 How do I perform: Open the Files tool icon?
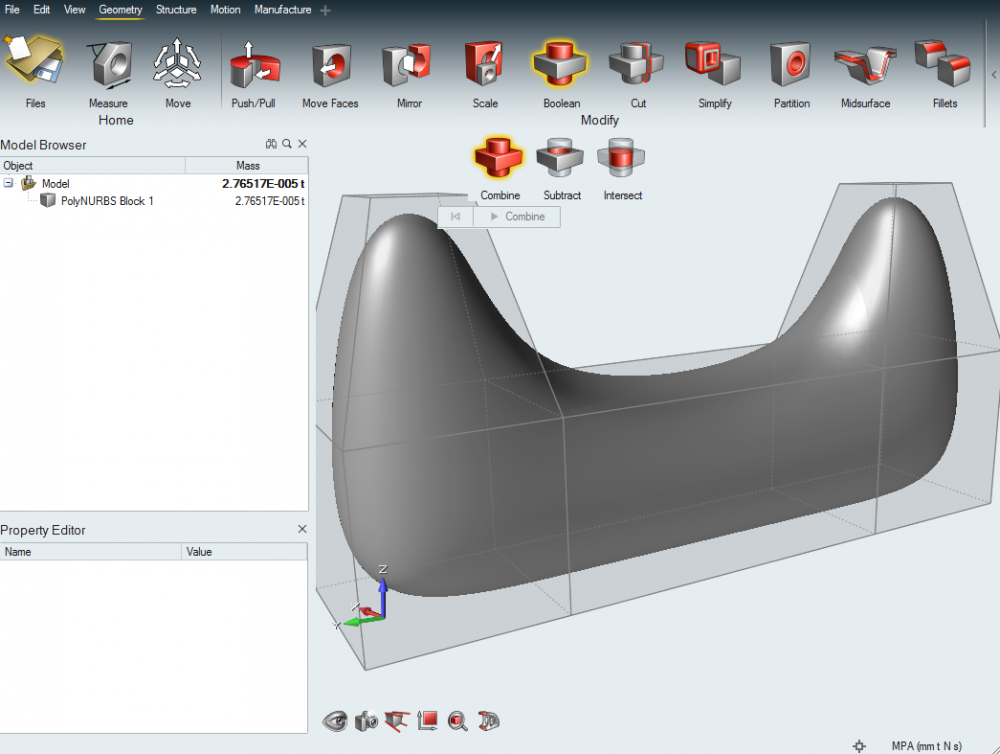[x=34, y=62]
